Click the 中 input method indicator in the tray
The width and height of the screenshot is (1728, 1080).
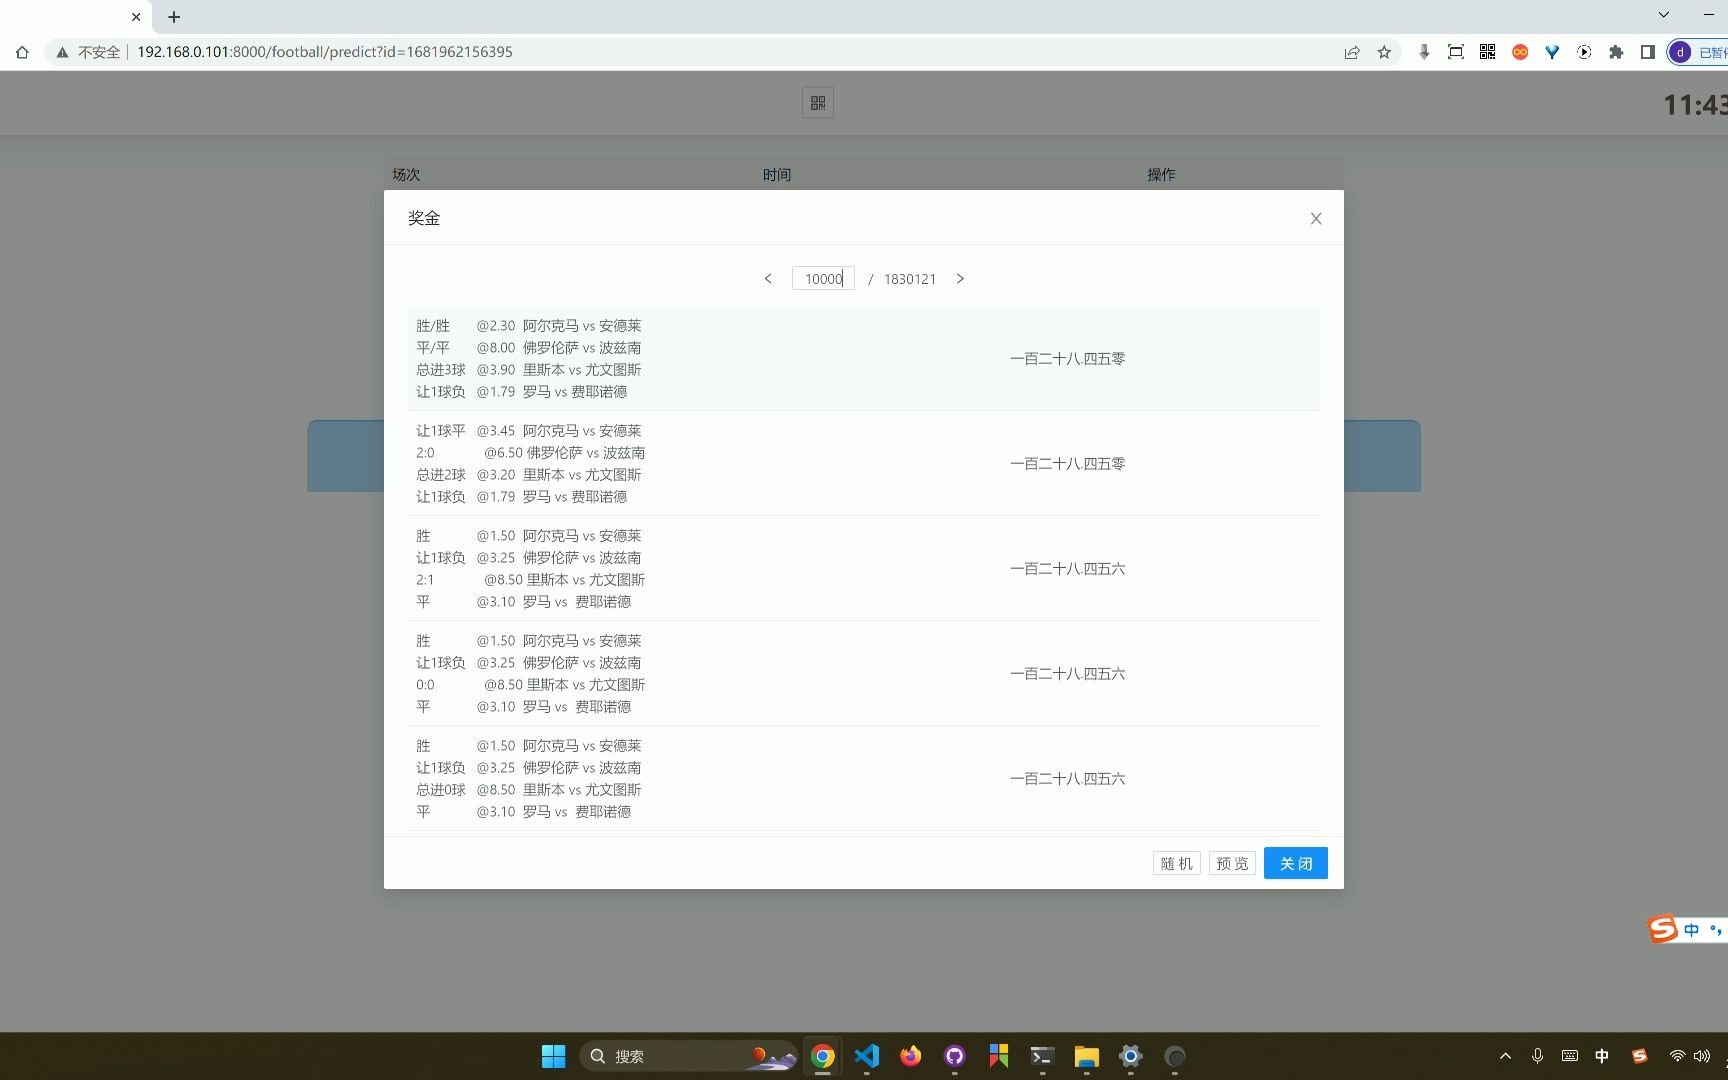(x=1602, y=1056)
